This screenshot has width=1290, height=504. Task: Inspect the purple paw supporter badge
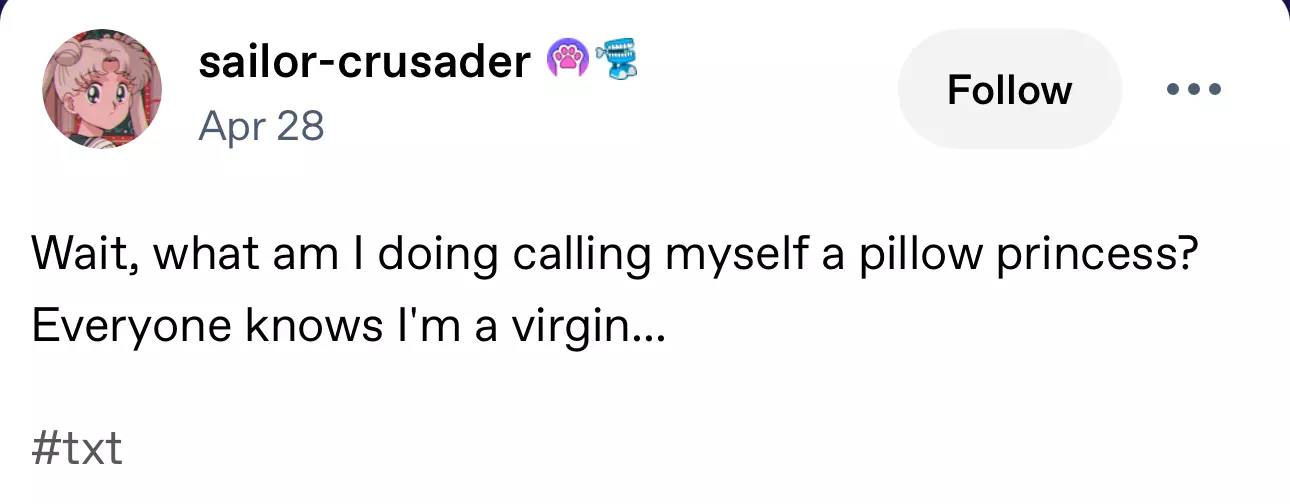(566, 62)
